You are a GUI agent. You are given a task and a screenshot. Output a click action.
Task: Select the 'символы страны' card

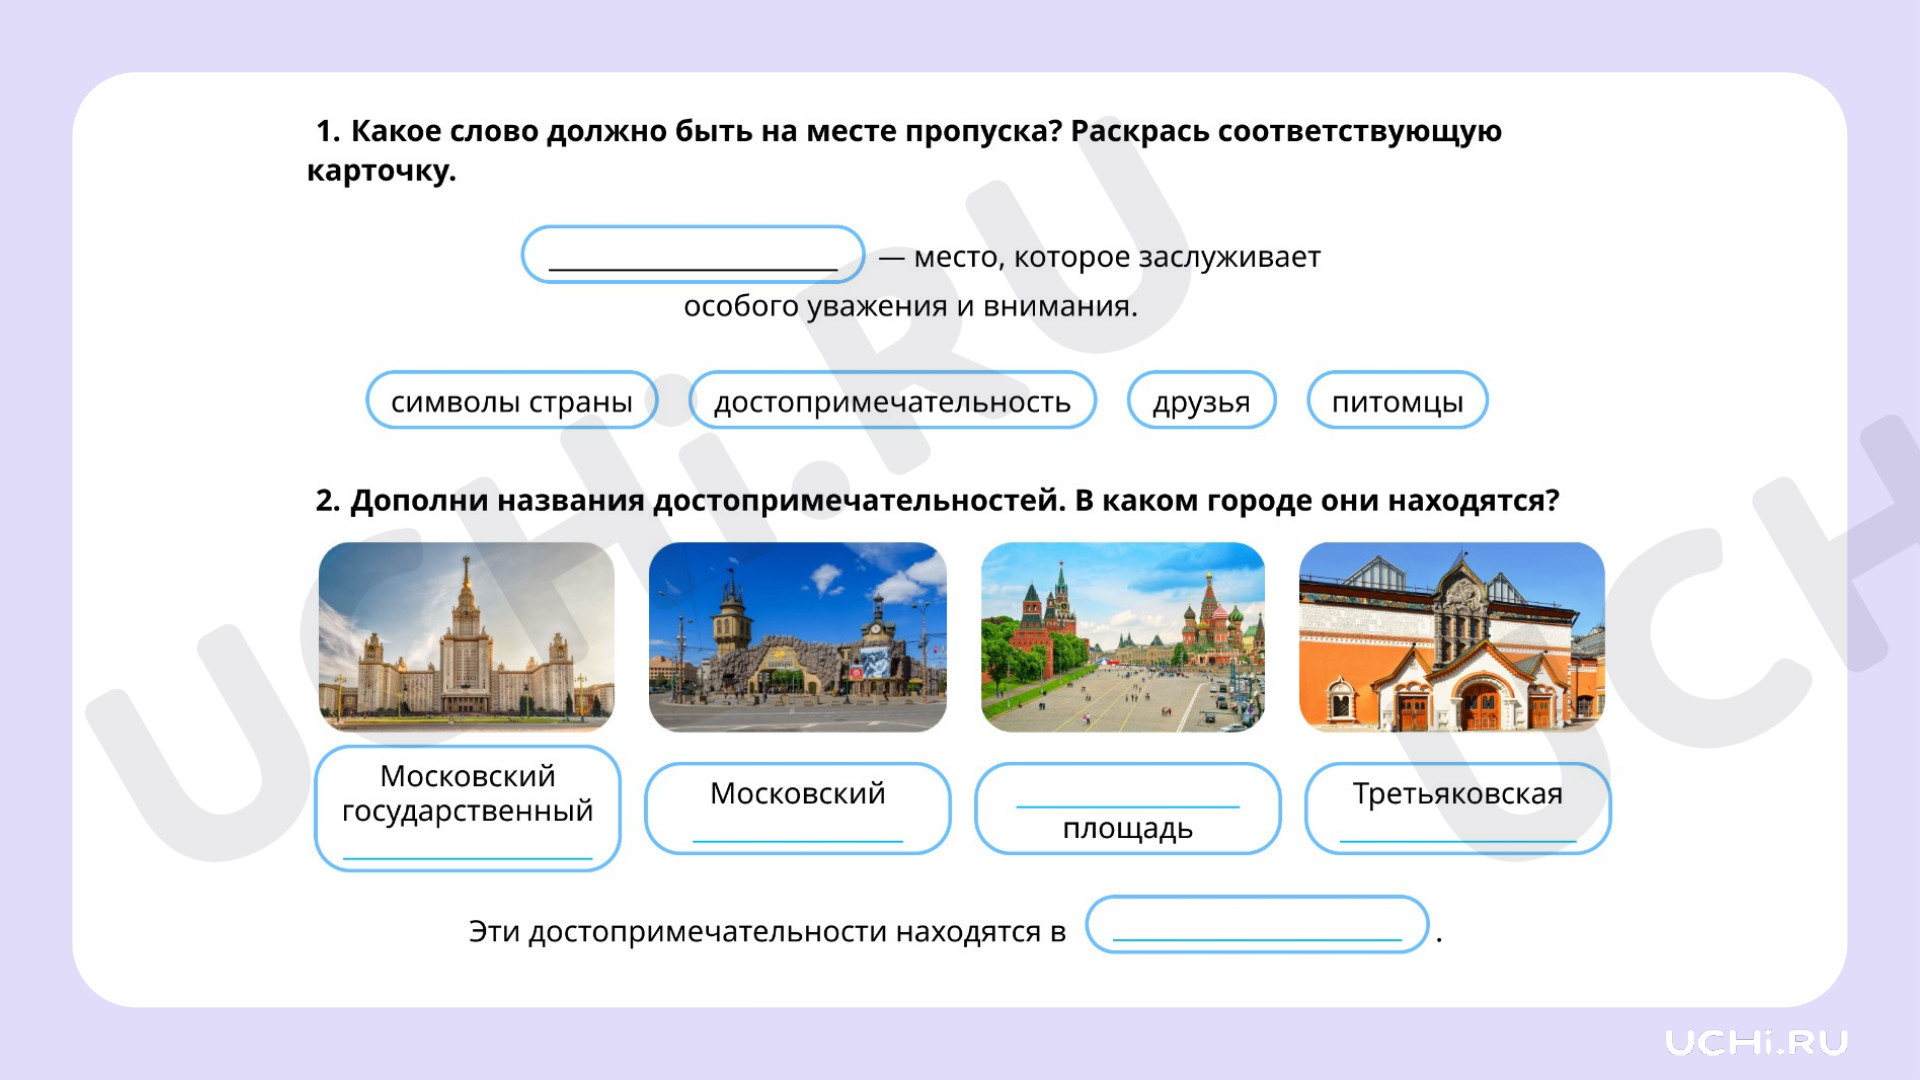click(511, 401)
